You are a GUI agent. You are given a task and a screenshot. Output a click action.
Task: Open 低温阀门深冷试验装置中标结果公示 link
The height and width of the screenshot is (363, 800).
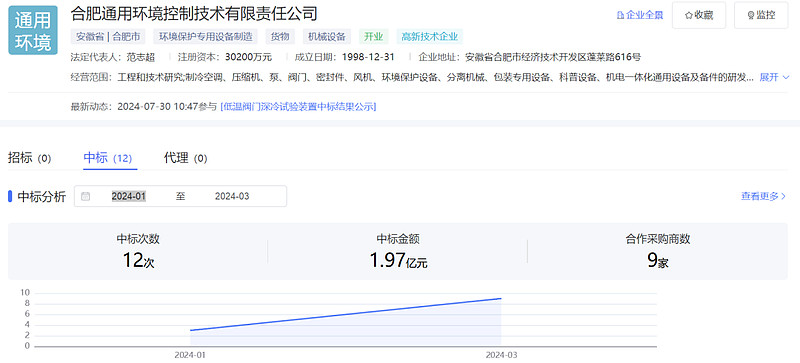298,107
